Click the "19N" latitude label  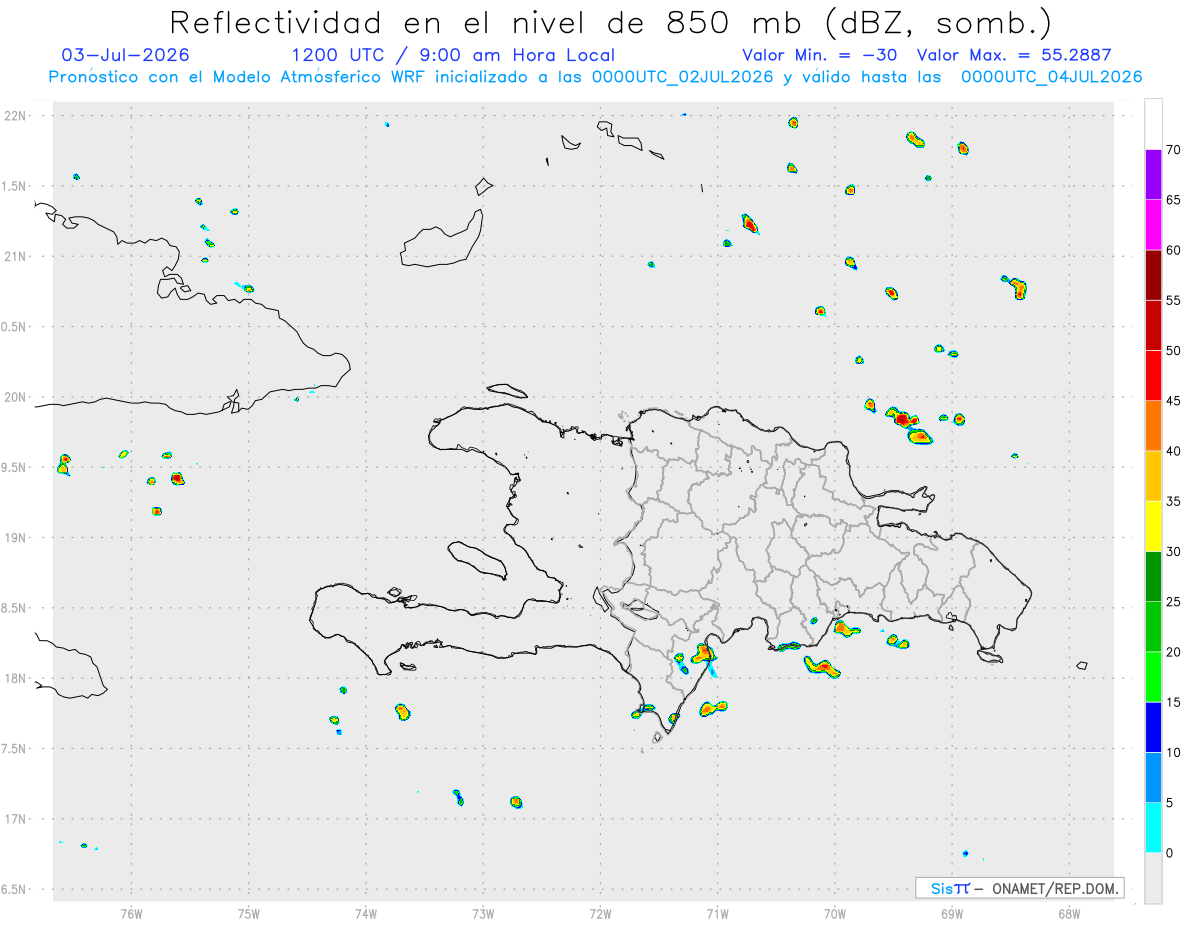pos(15,537)
